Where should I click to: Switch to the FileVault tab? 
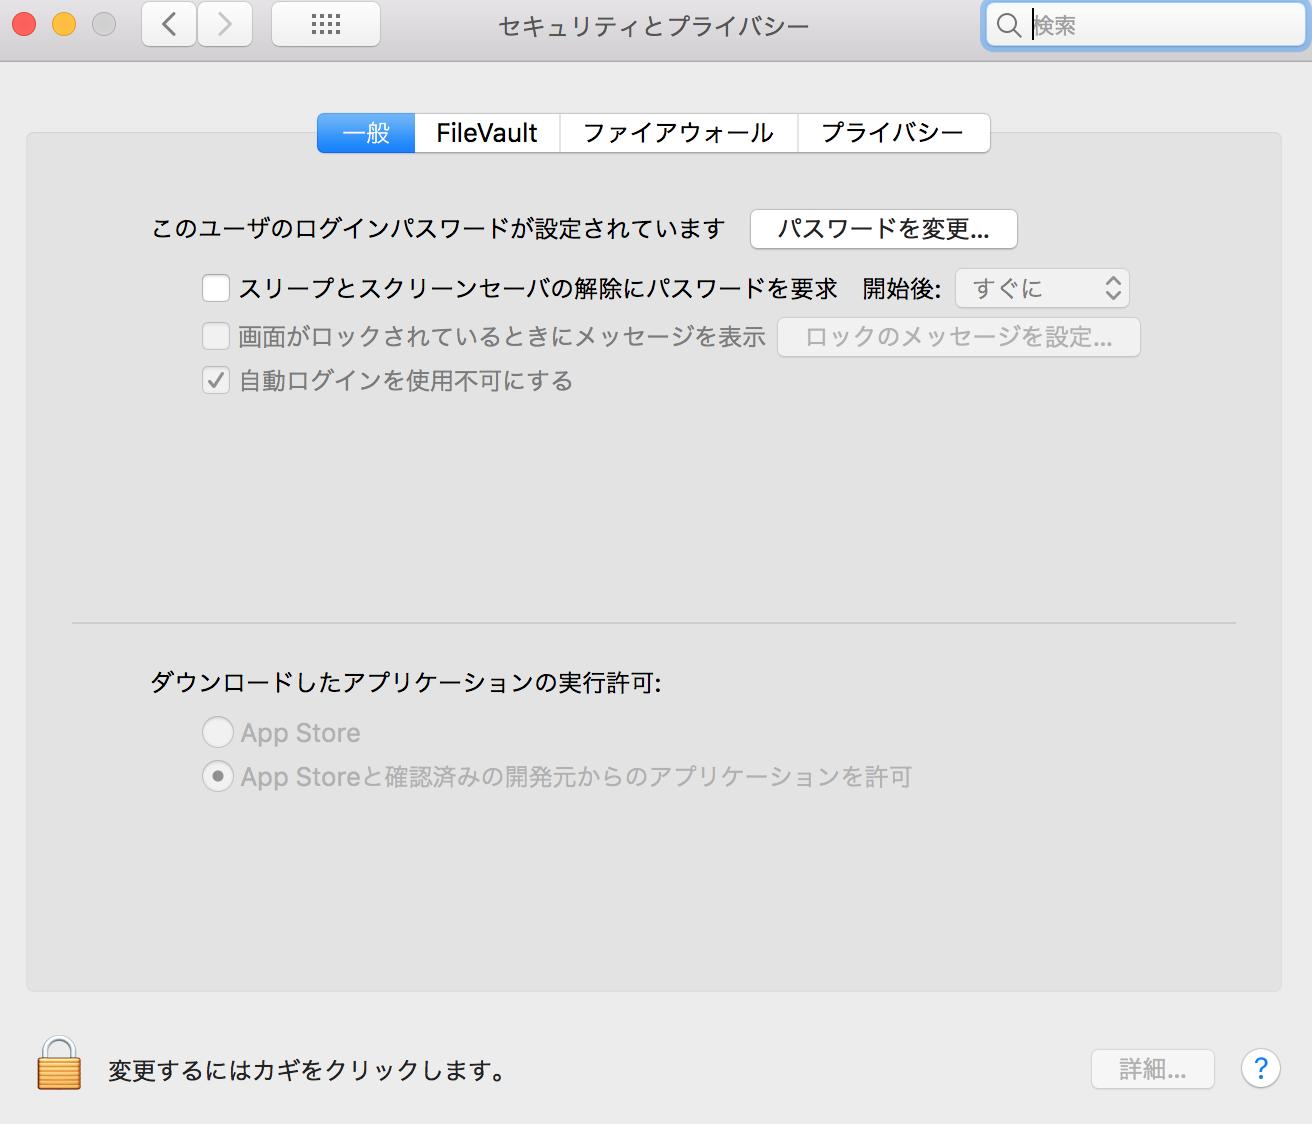[487, 133]
